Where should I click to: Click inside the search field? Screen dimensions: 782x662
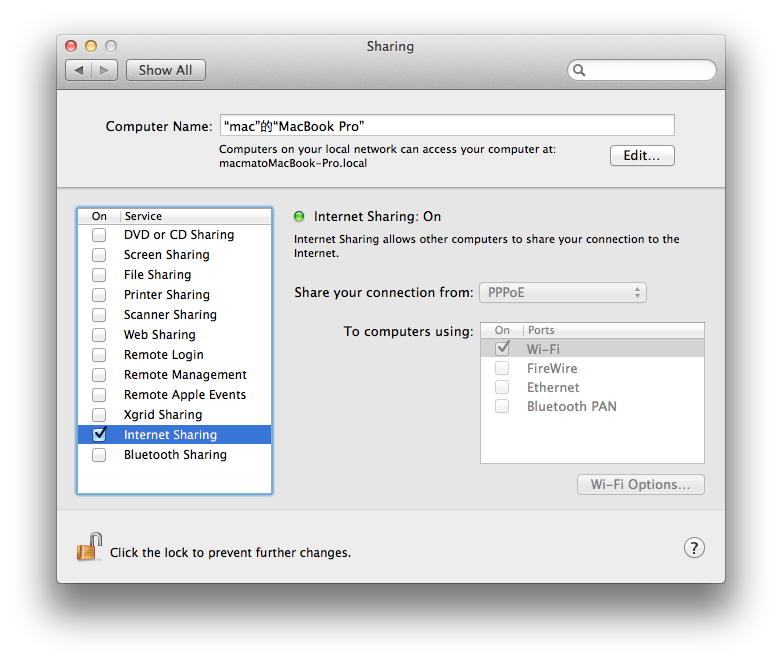point(641,70)
